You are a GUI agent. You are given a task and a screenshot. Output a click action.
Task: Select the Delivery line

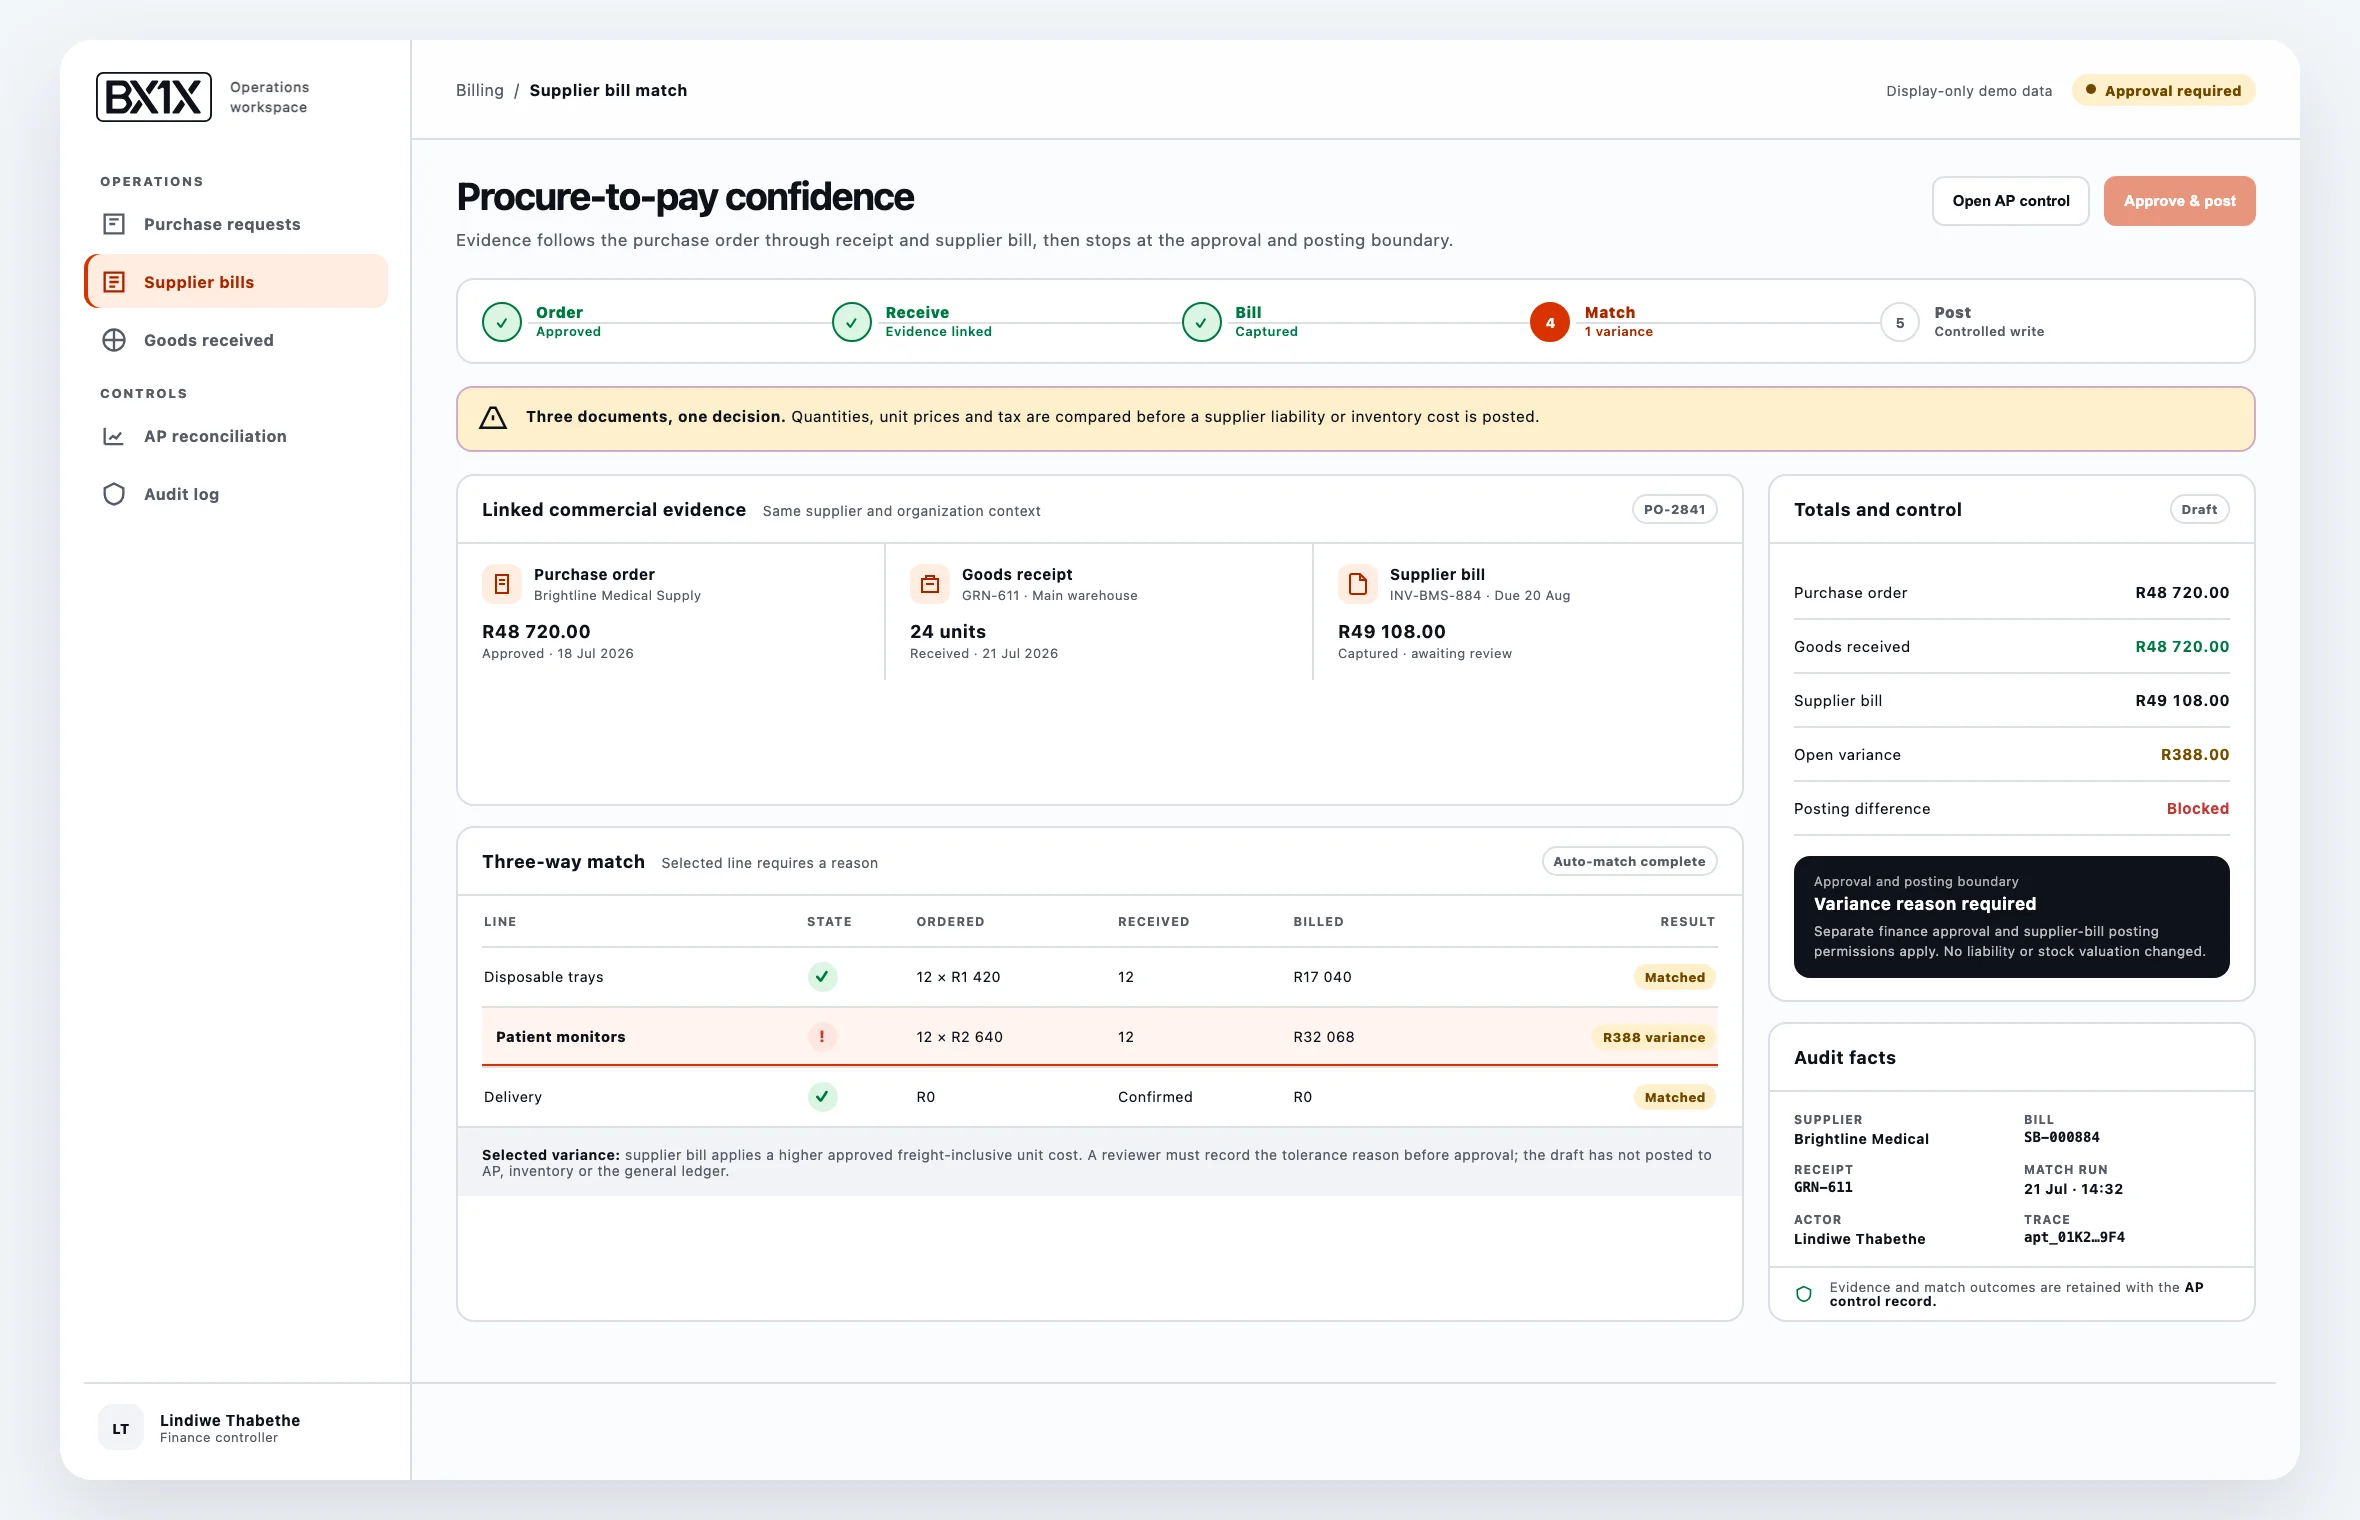click(x=1100, y=1097)
